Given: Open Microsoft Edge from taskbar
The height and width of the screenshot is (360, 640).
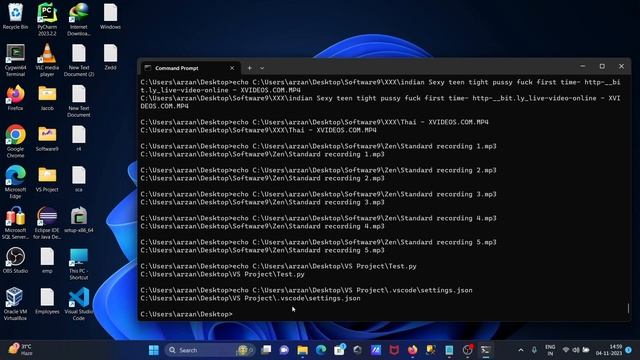Looking at the screenshot, I should tap(321, 350).
